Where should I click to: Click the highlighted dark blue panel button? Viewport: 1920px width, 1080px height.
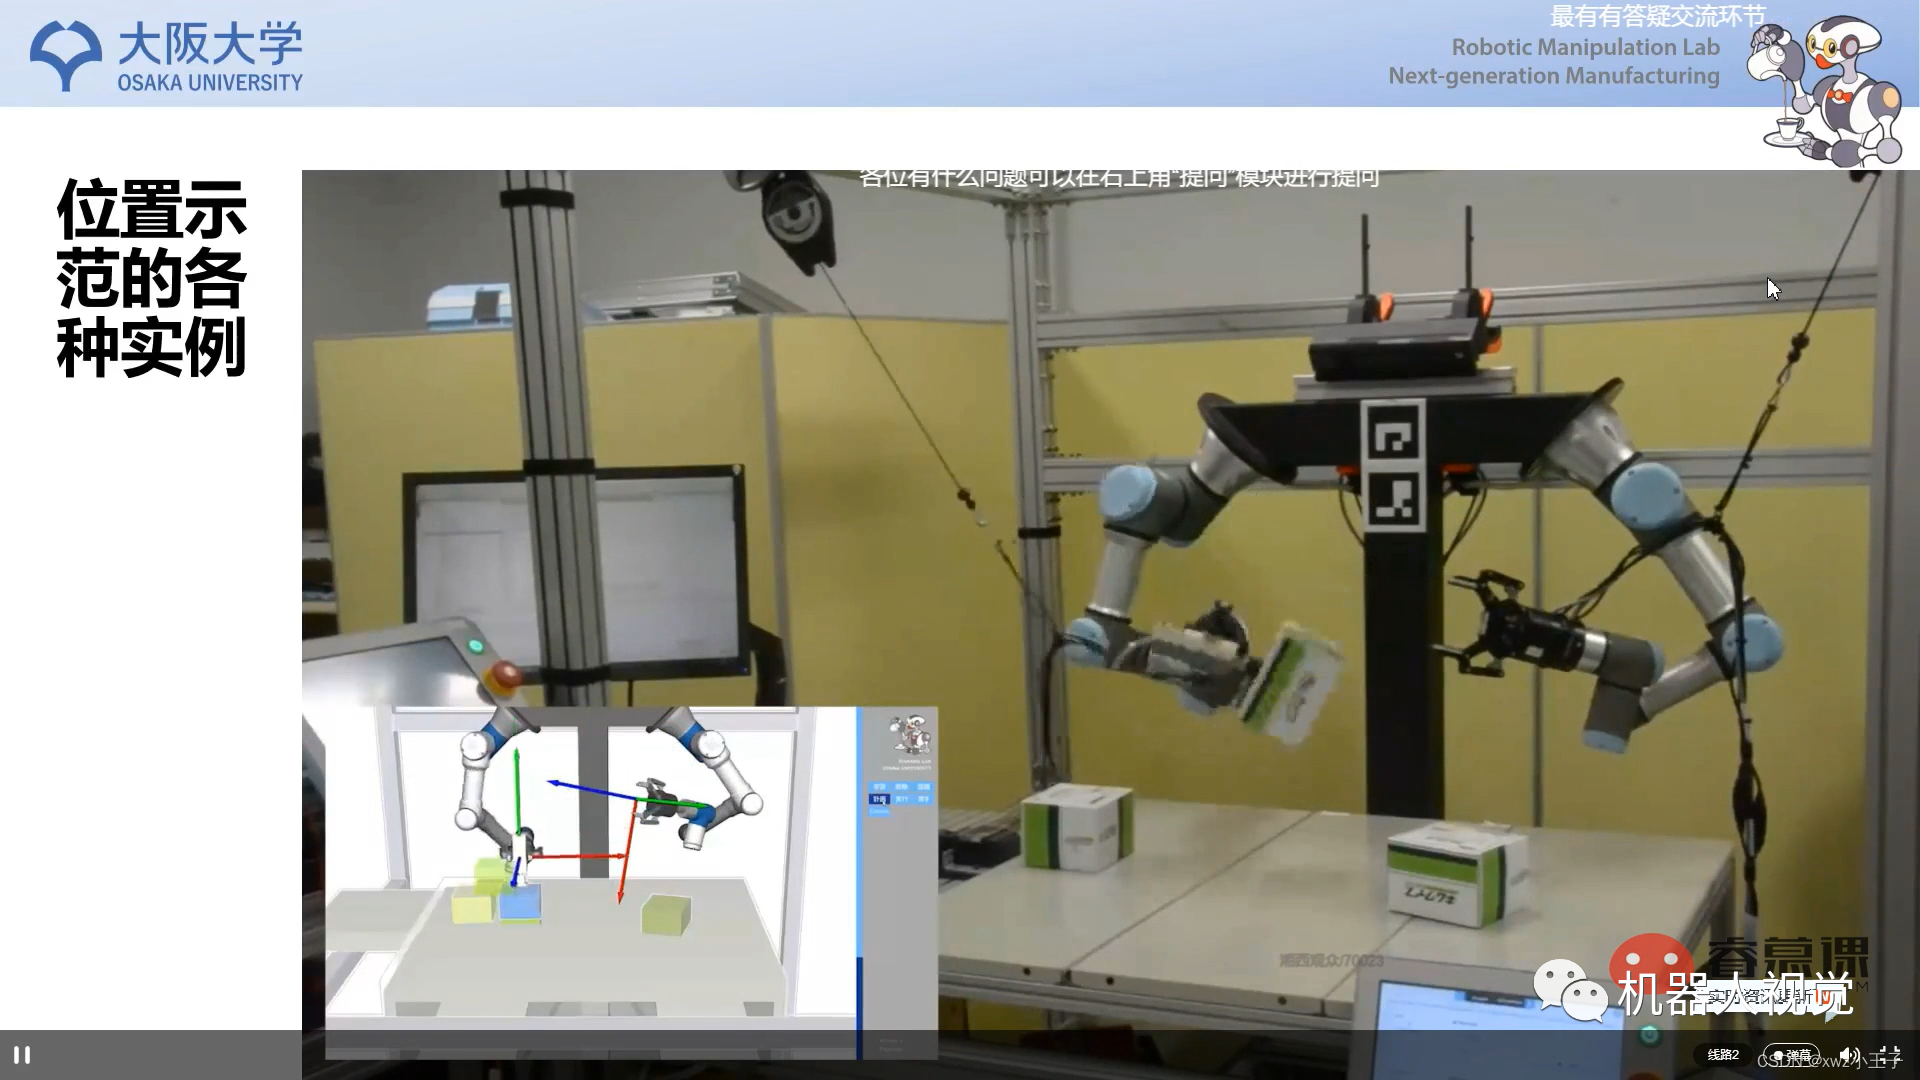[x=879, y=799]
